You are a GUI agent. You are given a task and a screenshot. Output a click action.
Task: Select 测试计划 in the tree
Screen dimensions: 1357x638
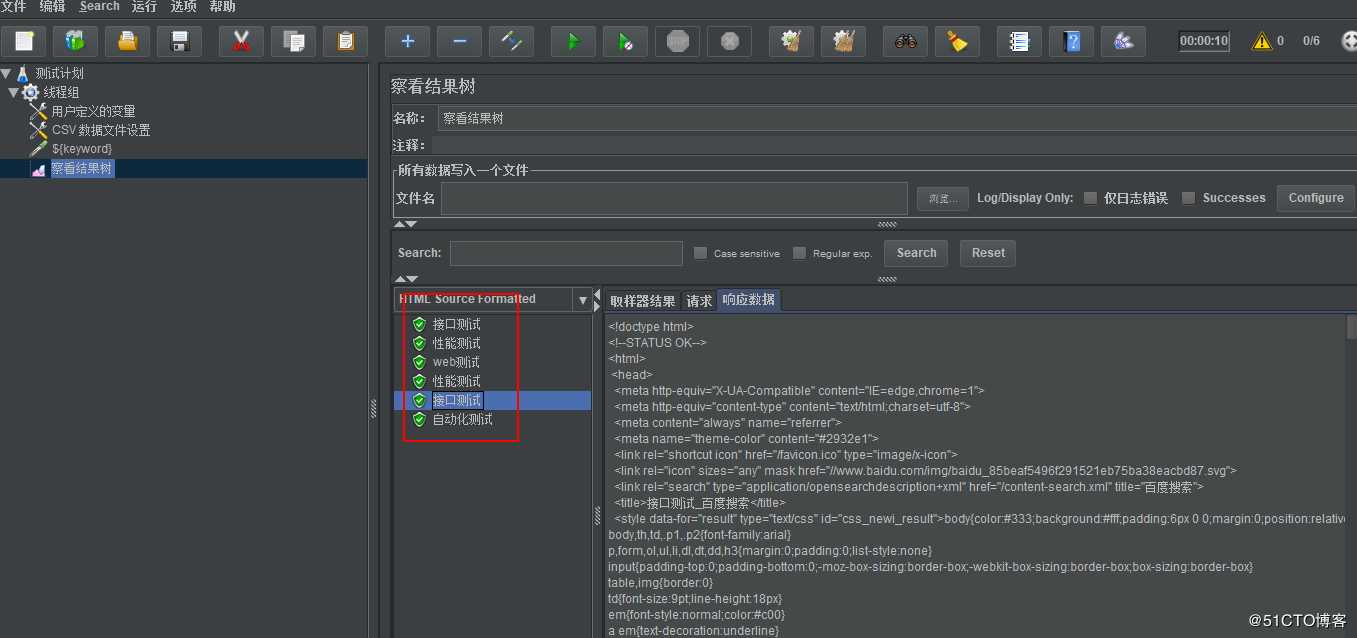(x=60, y=73)
